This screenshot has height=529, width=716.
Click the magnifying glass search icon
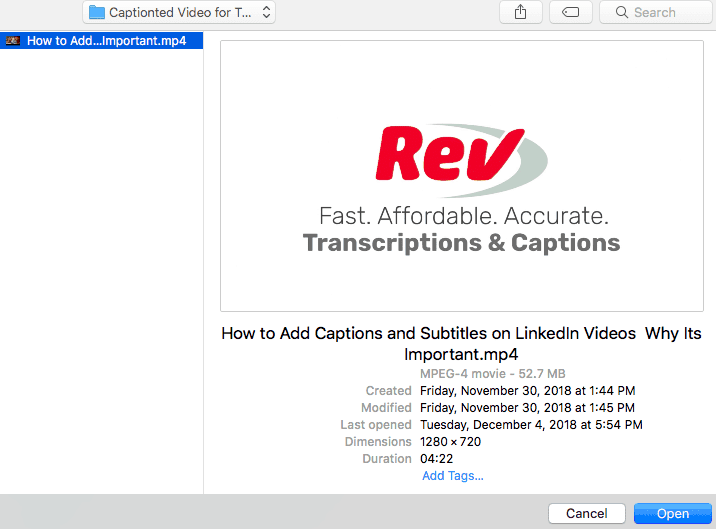[x=621, y=12]
